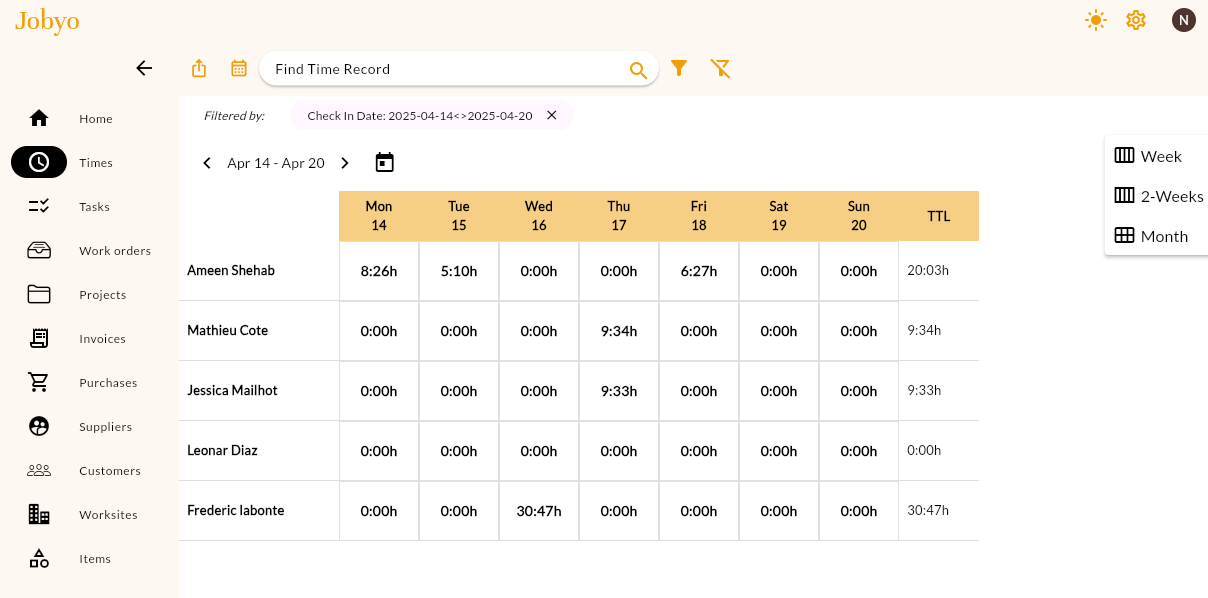Click the filter funnel icon
The height and width of the screenshot is (598, 1208).
680,68
